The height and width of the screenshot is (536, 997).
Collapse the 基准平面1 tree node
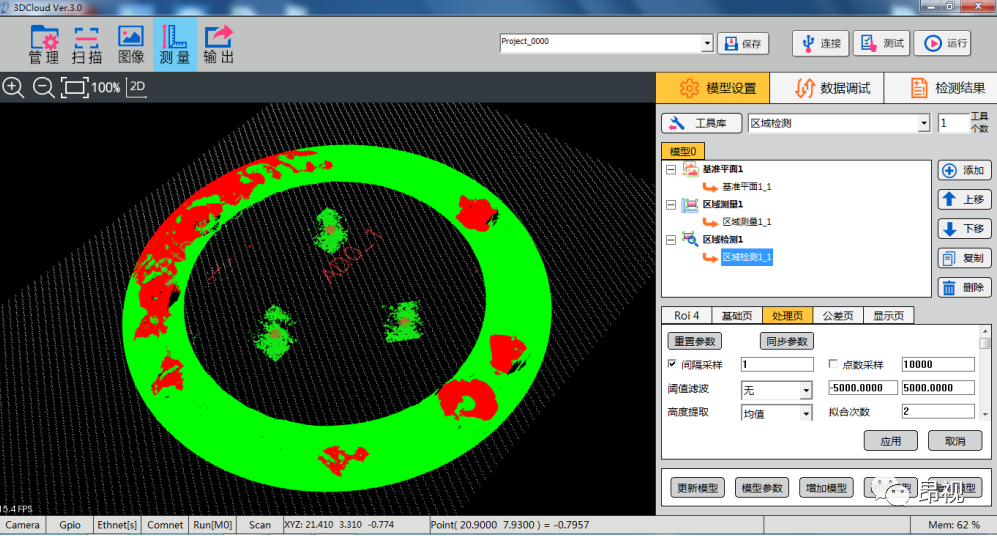pos(671,170)
